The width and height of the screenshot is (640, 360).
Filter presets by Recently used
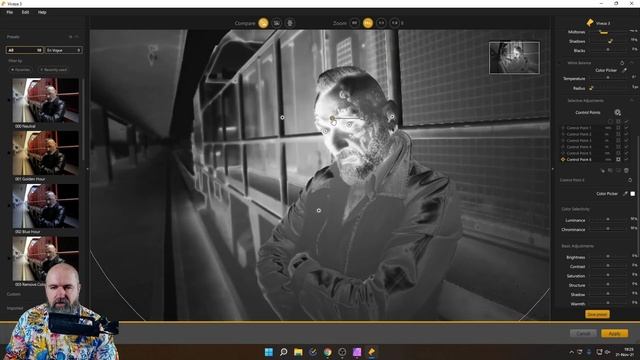click(53, 70)
